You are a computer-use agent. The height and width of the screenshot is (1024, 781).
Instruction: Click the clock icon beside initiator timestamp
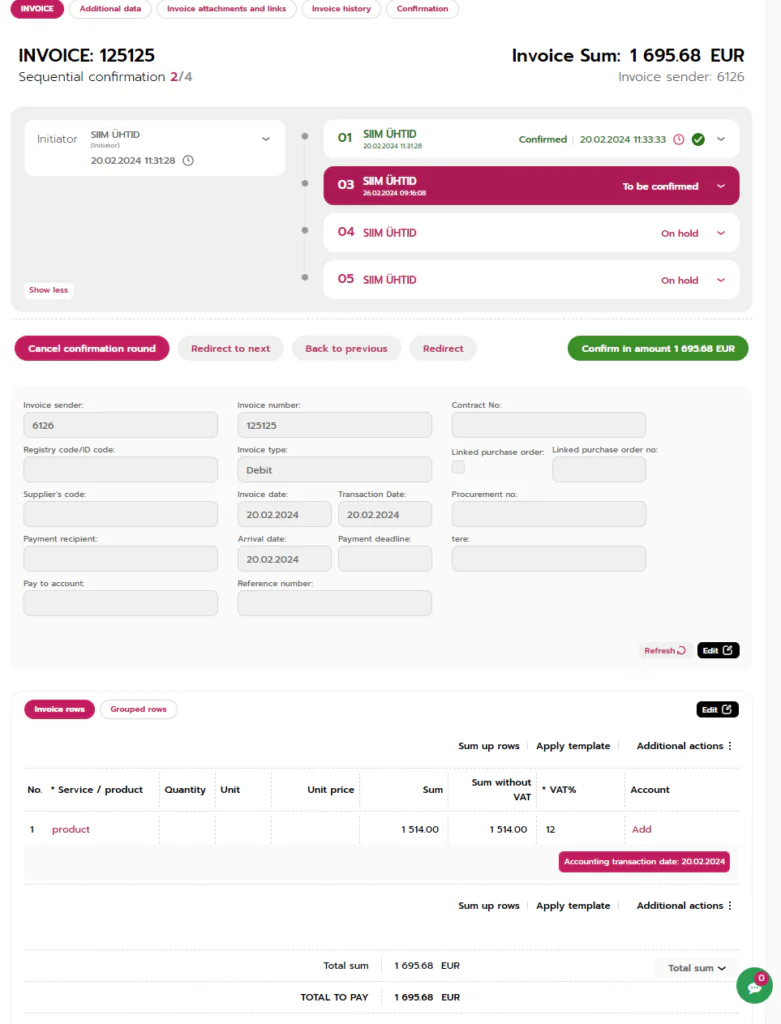pyautogui.click(x=188, y=160)
